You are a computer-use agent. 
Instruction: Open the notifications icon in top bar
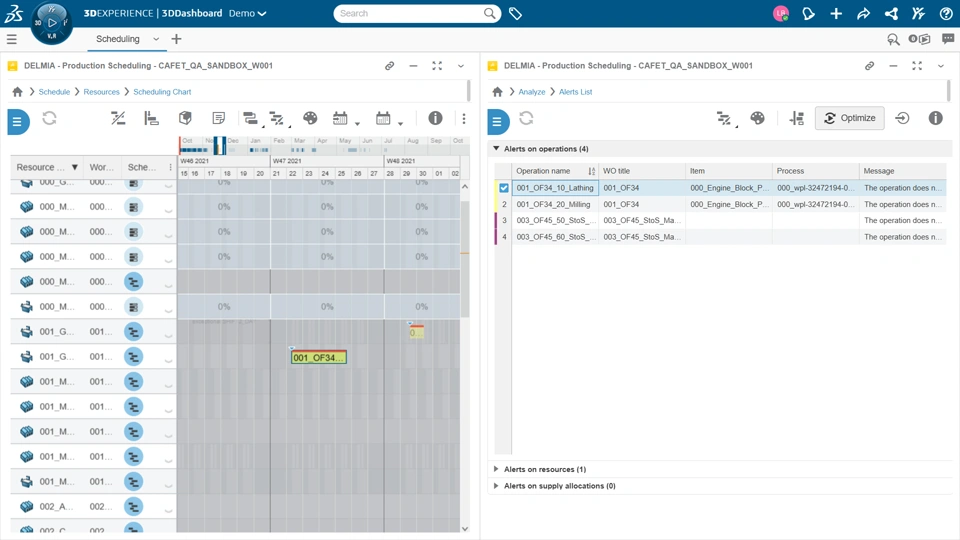point(808,13)
